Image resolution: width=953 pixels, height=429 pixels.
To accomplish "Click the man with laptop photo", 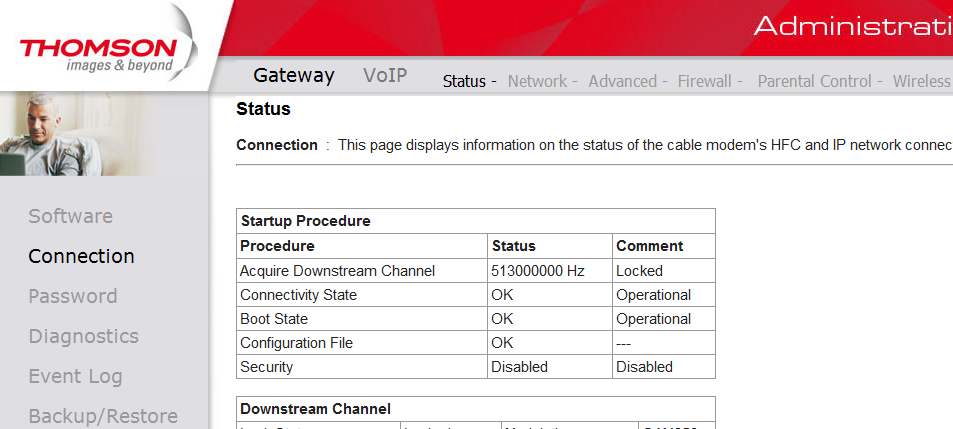I will click(104, 133).
